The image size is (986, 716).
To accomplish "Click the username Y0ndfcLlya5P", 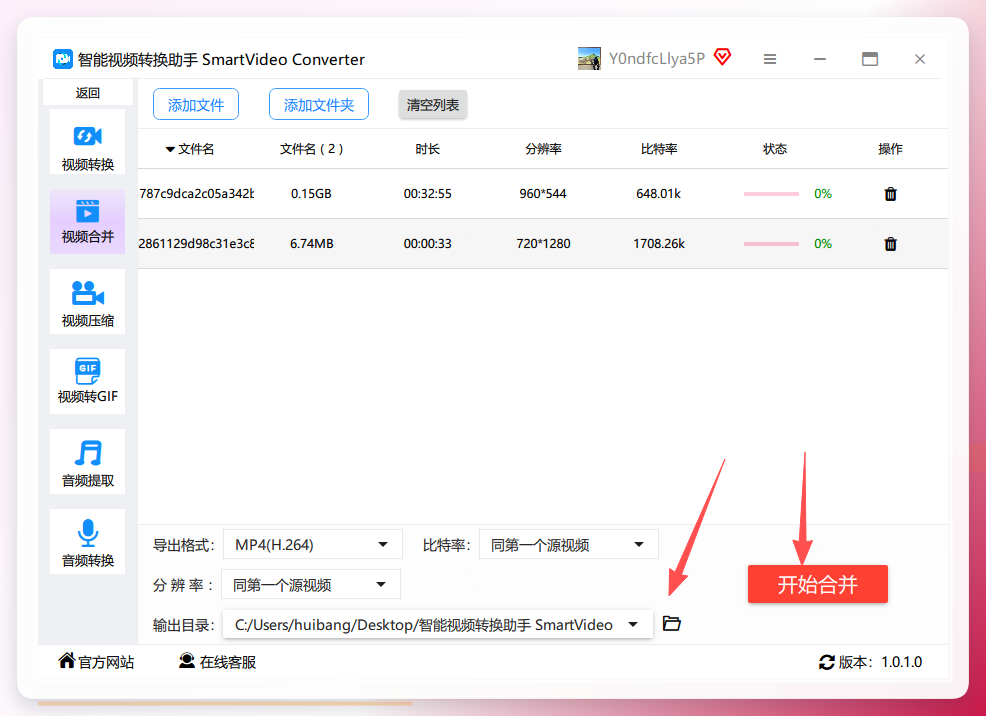I will [x=656, y=58].
